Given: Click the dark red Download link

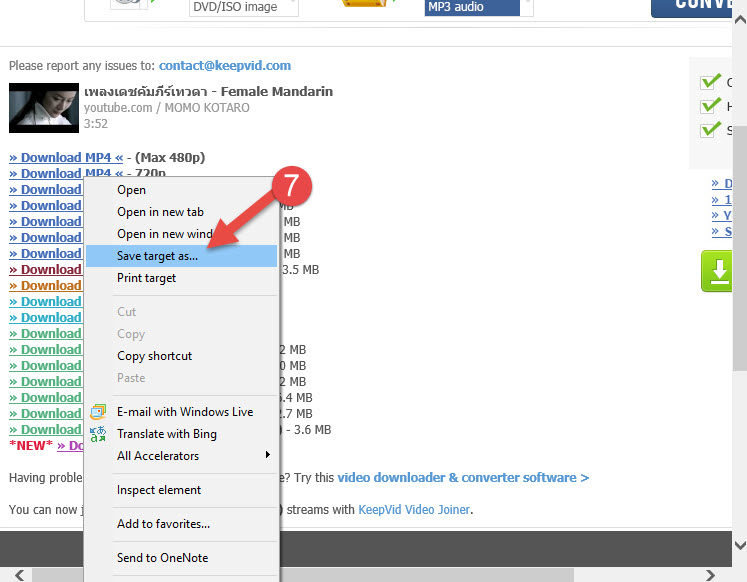Looking at the screenshot, I should (x=46, y=270).
